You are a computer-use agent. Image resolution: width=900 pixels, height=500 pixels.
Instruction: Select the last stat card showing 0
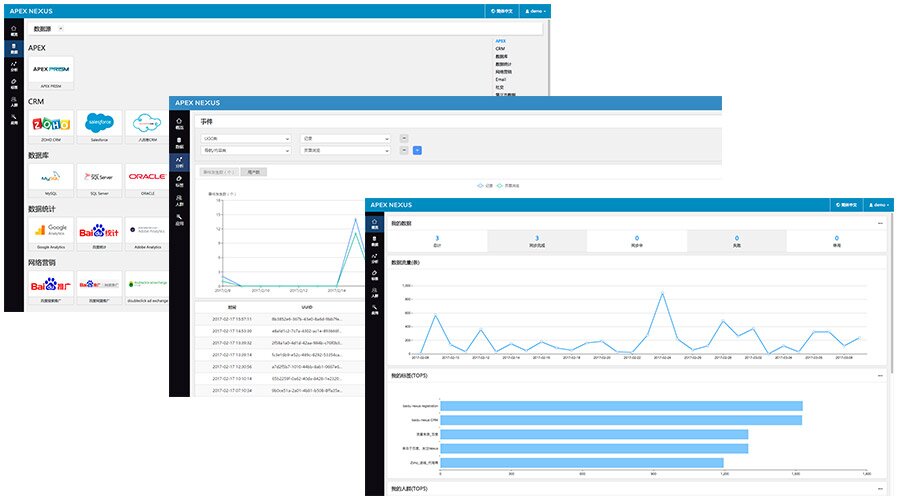coord(836,241)
